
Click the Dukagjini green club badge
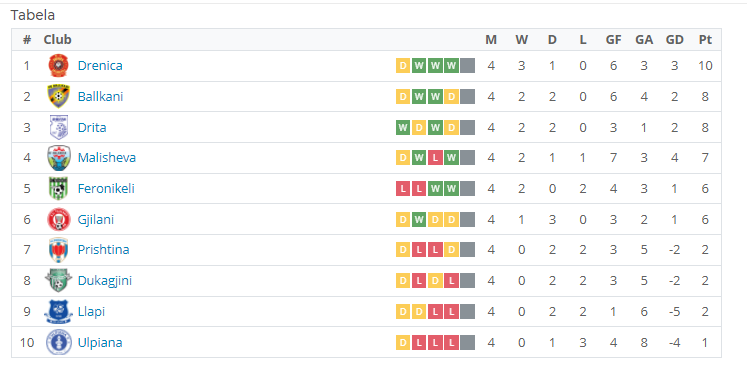pyautogui.click(x=59, y=281)
